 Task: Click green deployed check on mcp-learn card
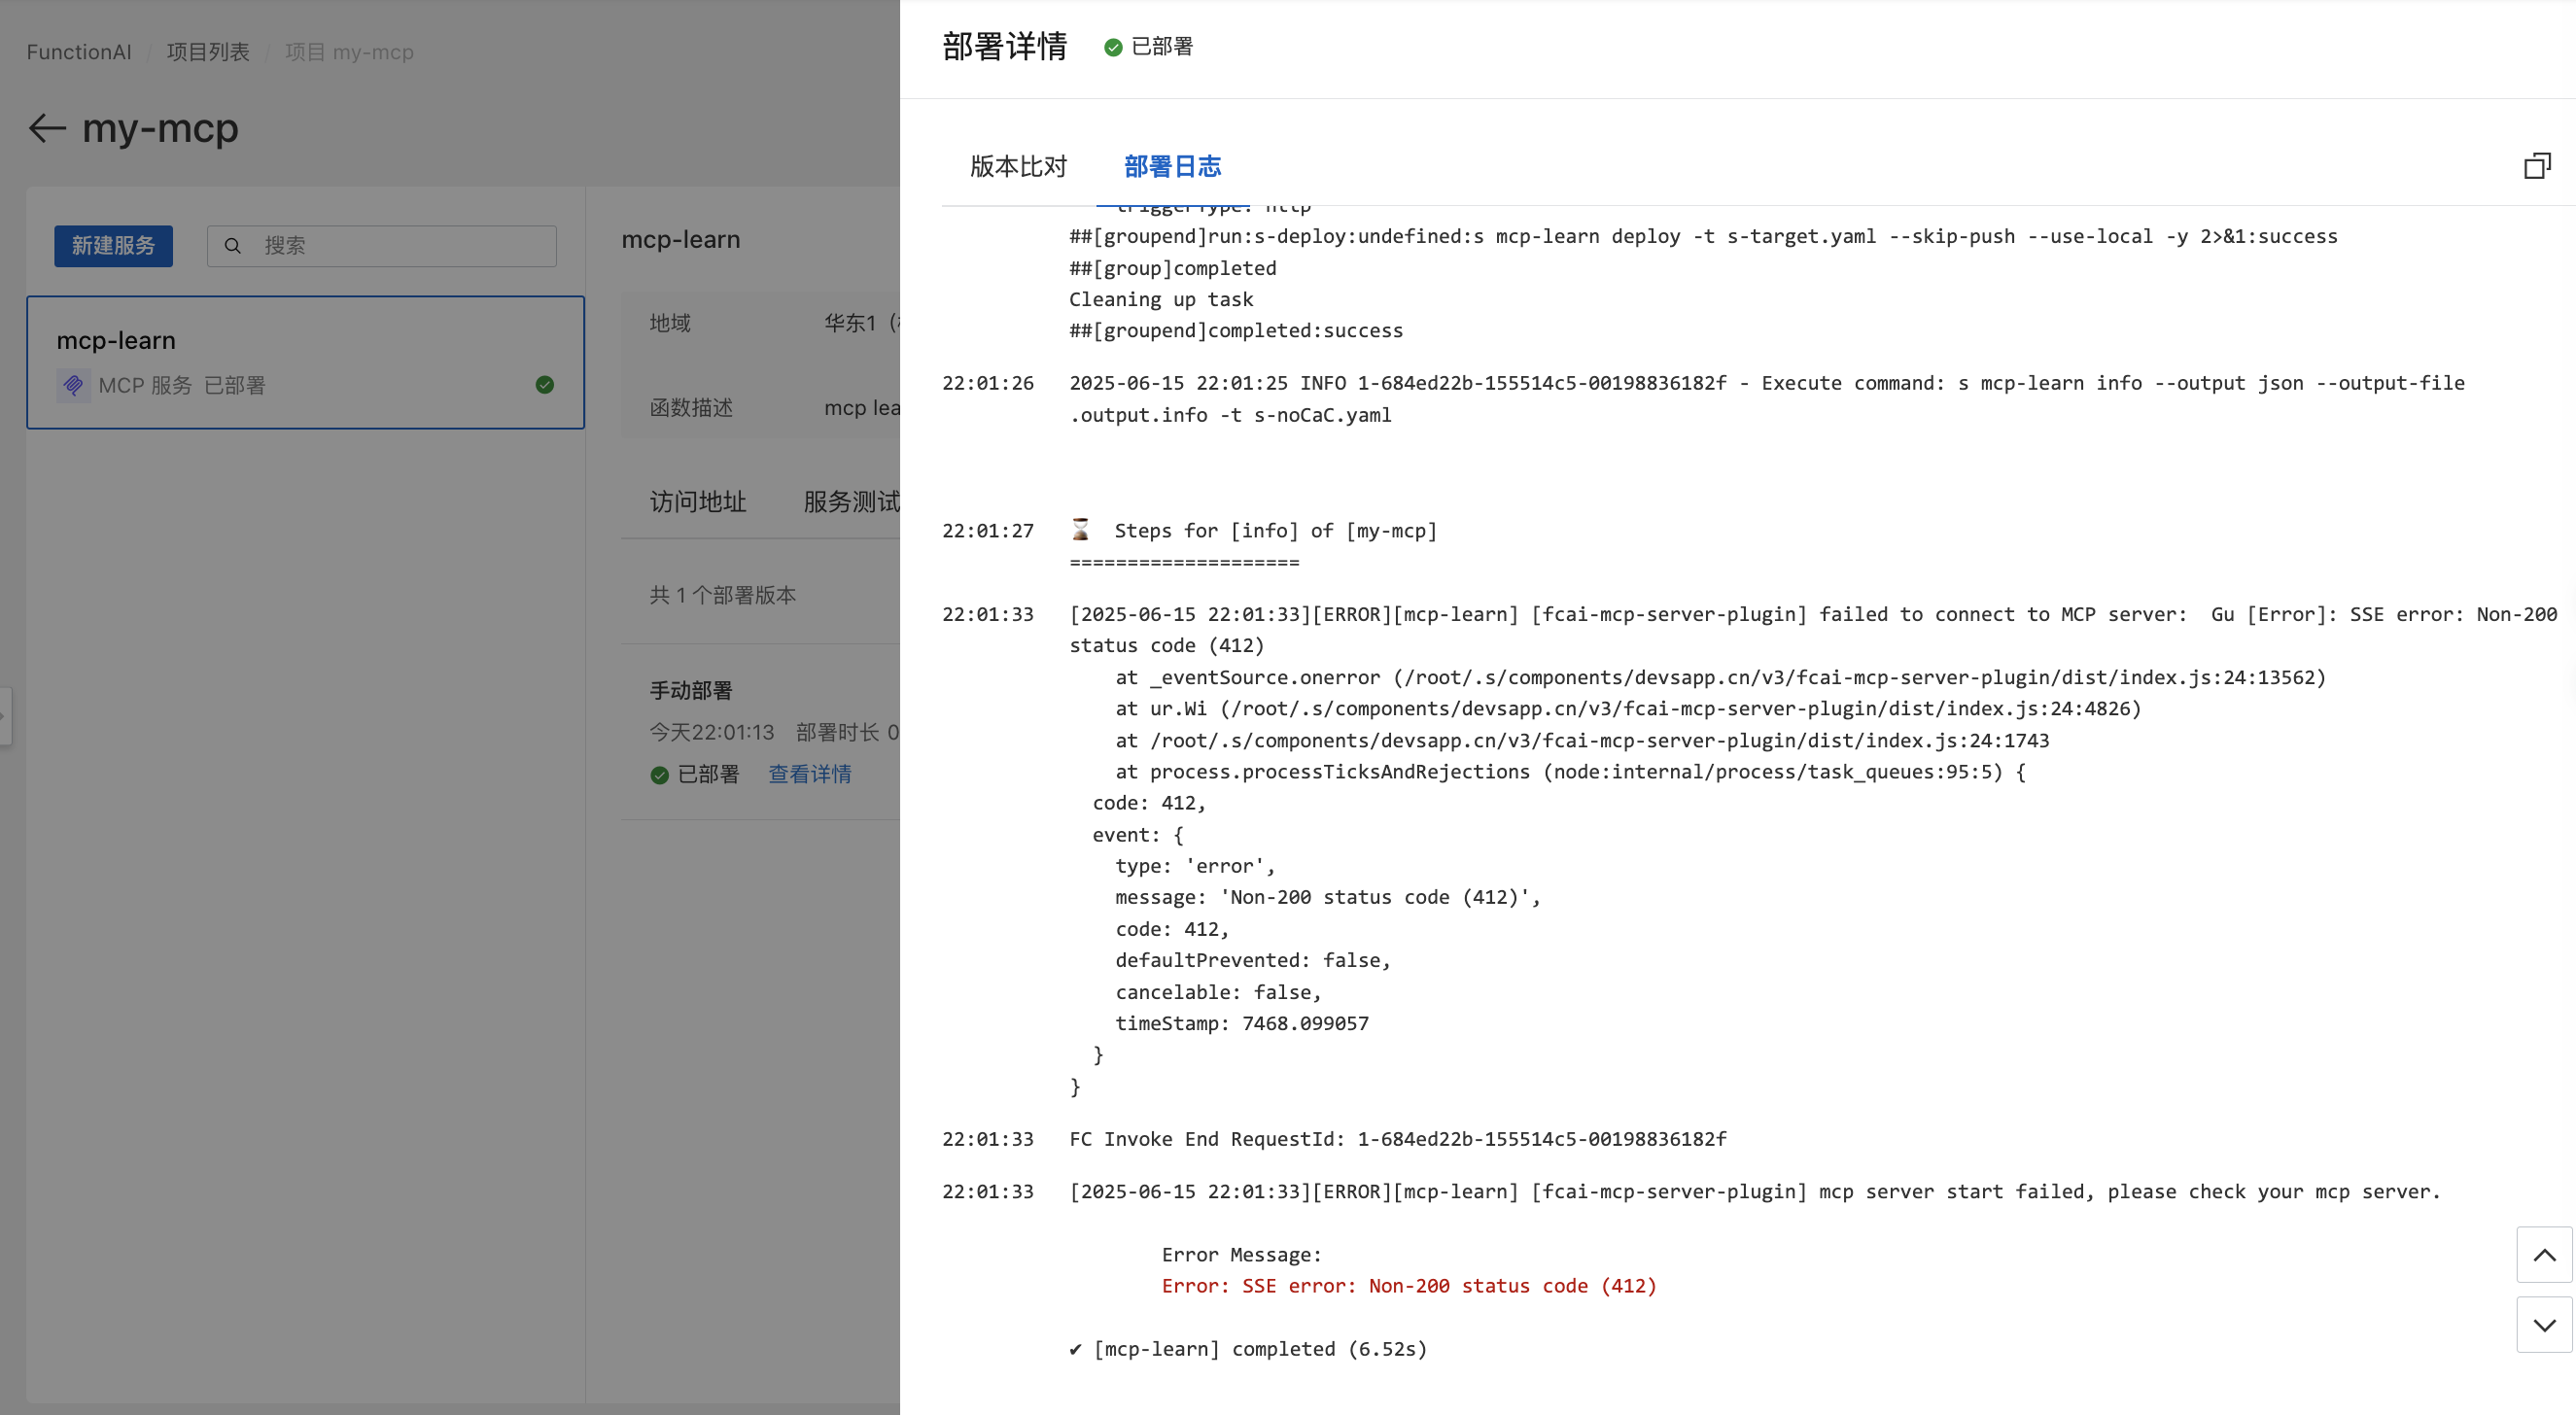[x=544, y=385]
